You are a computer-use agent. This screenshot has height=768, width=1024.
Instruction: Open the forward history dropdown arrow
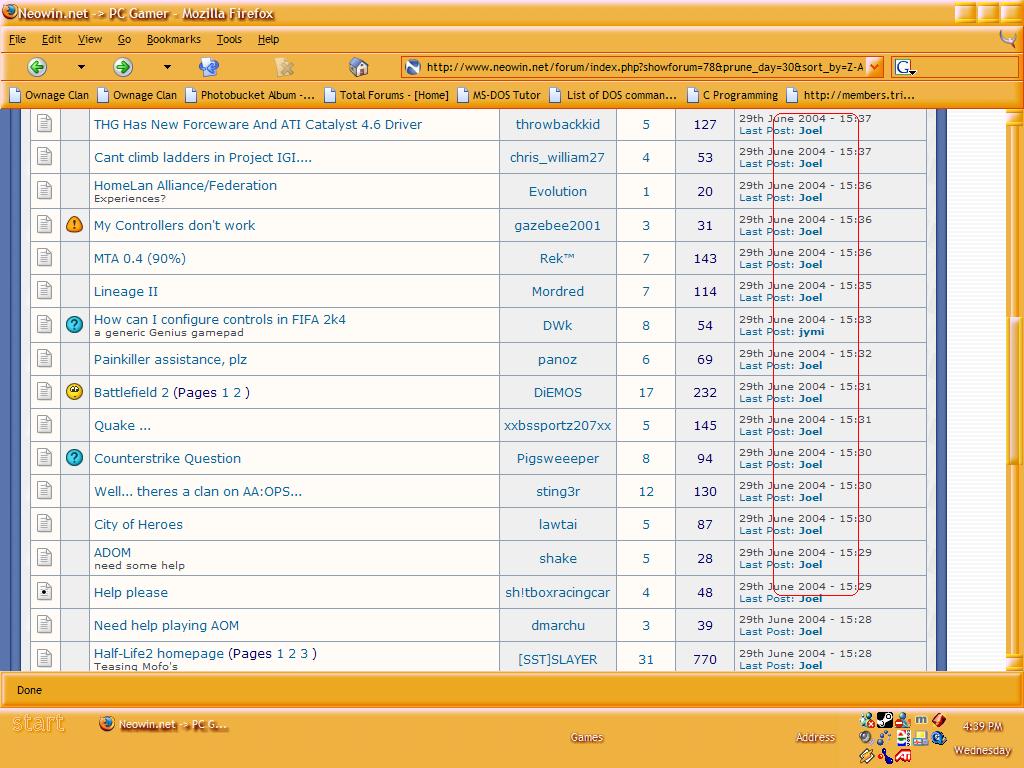(x=167, y=67)
